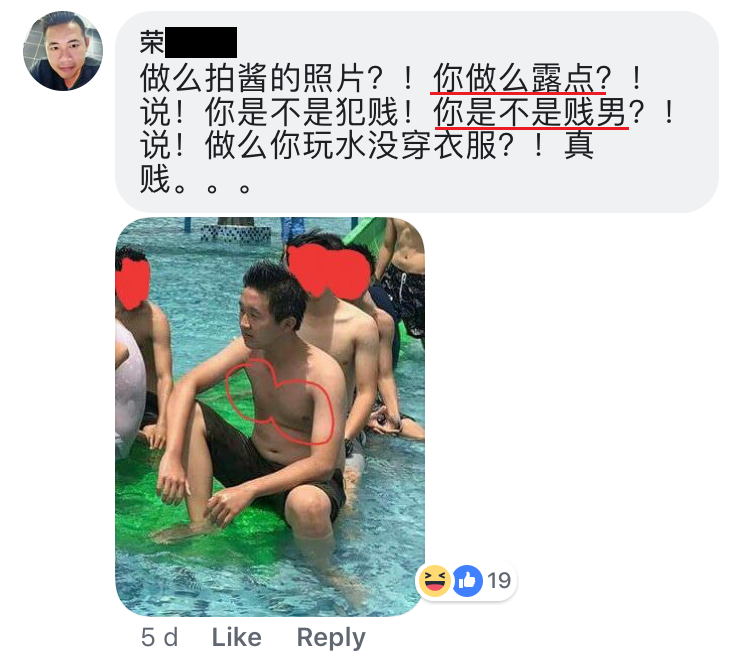
Task: Open the comment's 5 d timestamp
Action: tap(160, 637)
